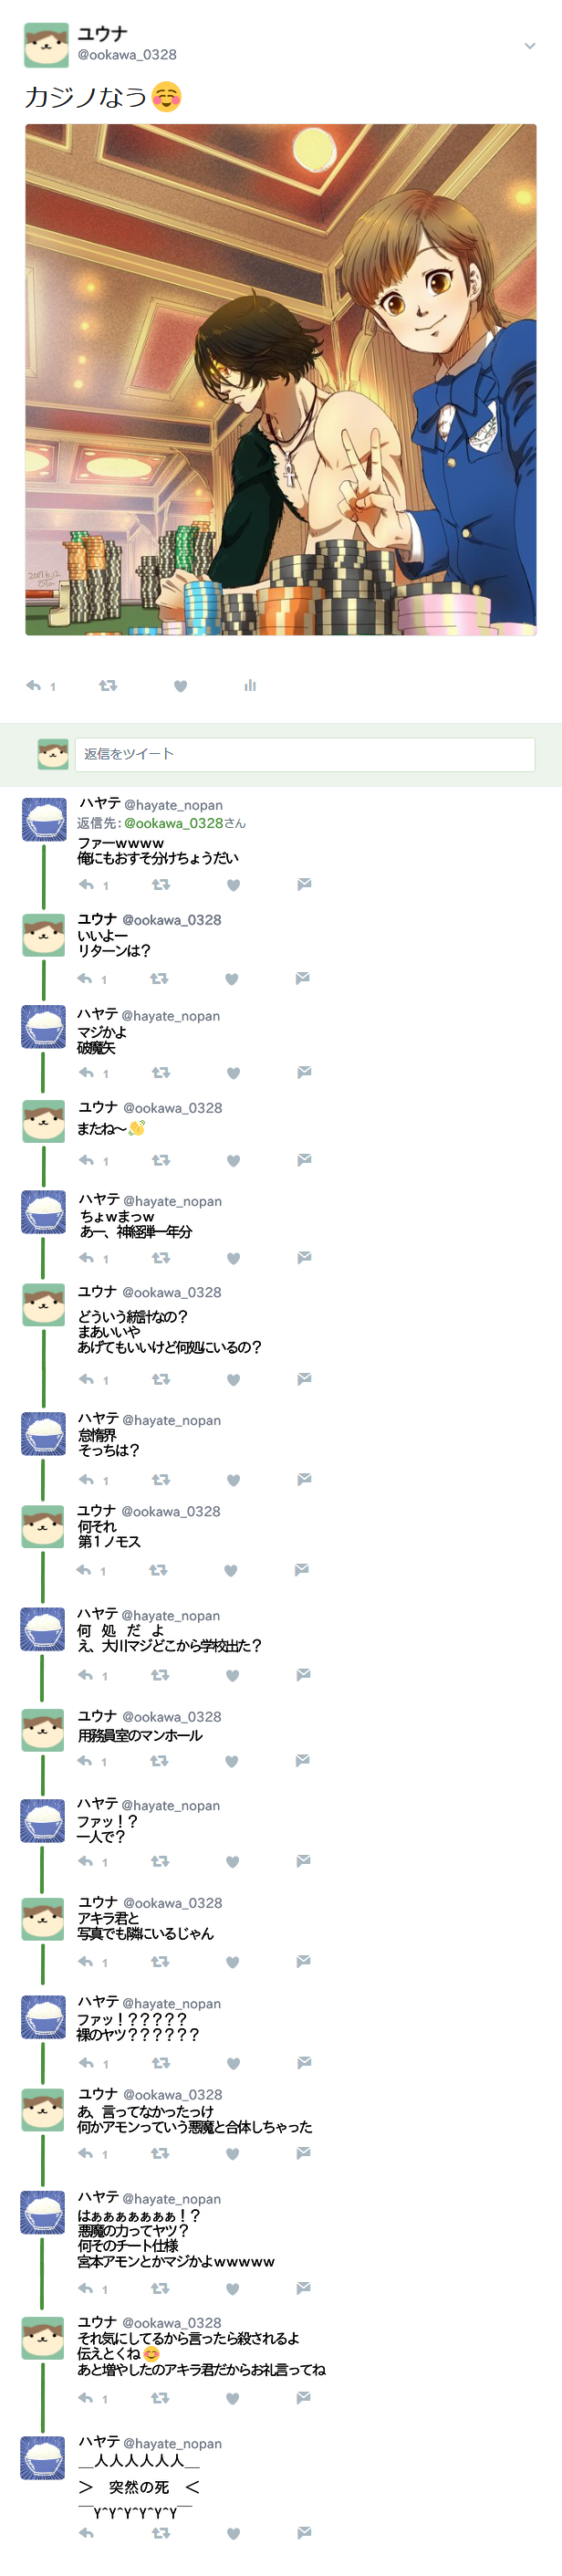This screenshot has width=562, height=2576.
Task: Retweet the いいよー リターンは？ reply
Action: point(159,978)
